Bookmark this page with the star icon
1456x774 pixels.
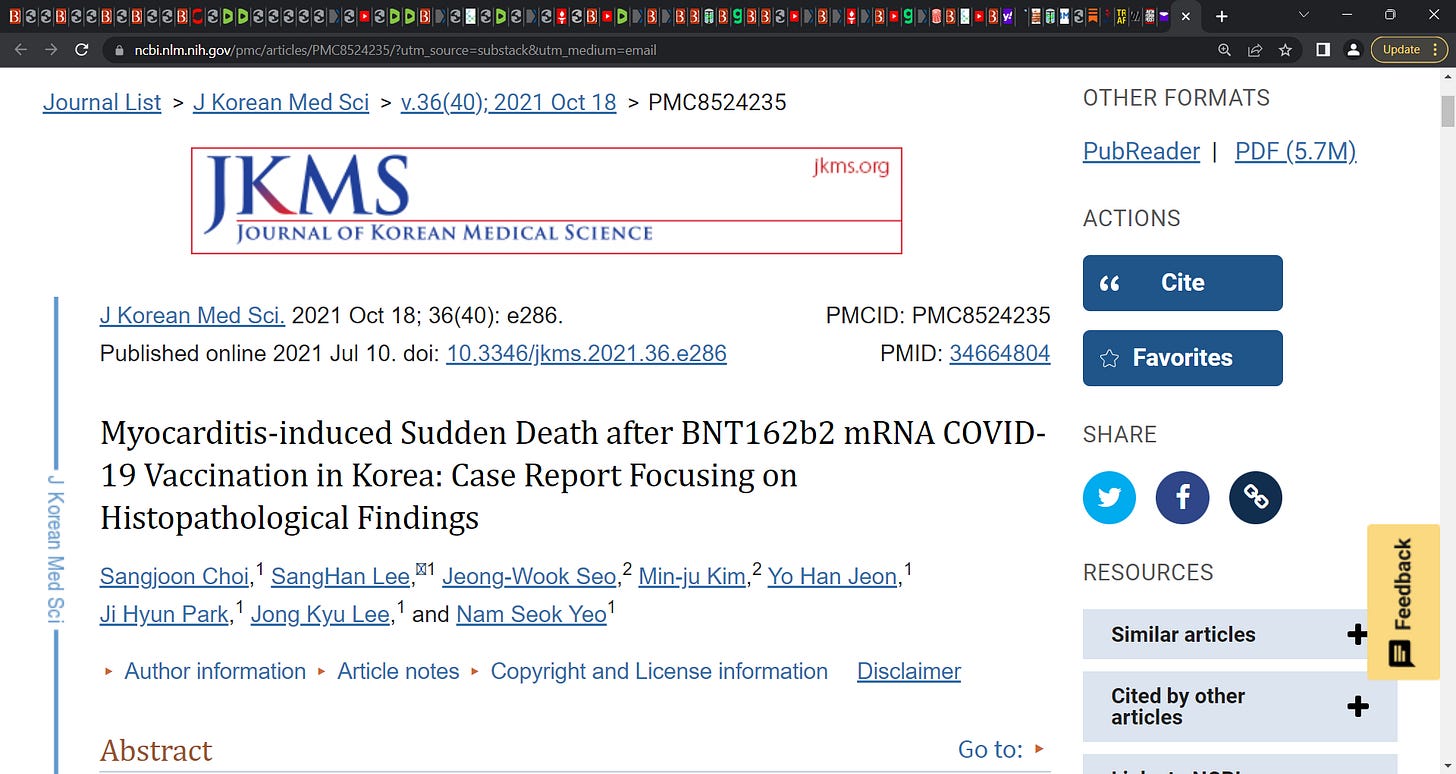pyautogui.click(x=1286, y=49)
